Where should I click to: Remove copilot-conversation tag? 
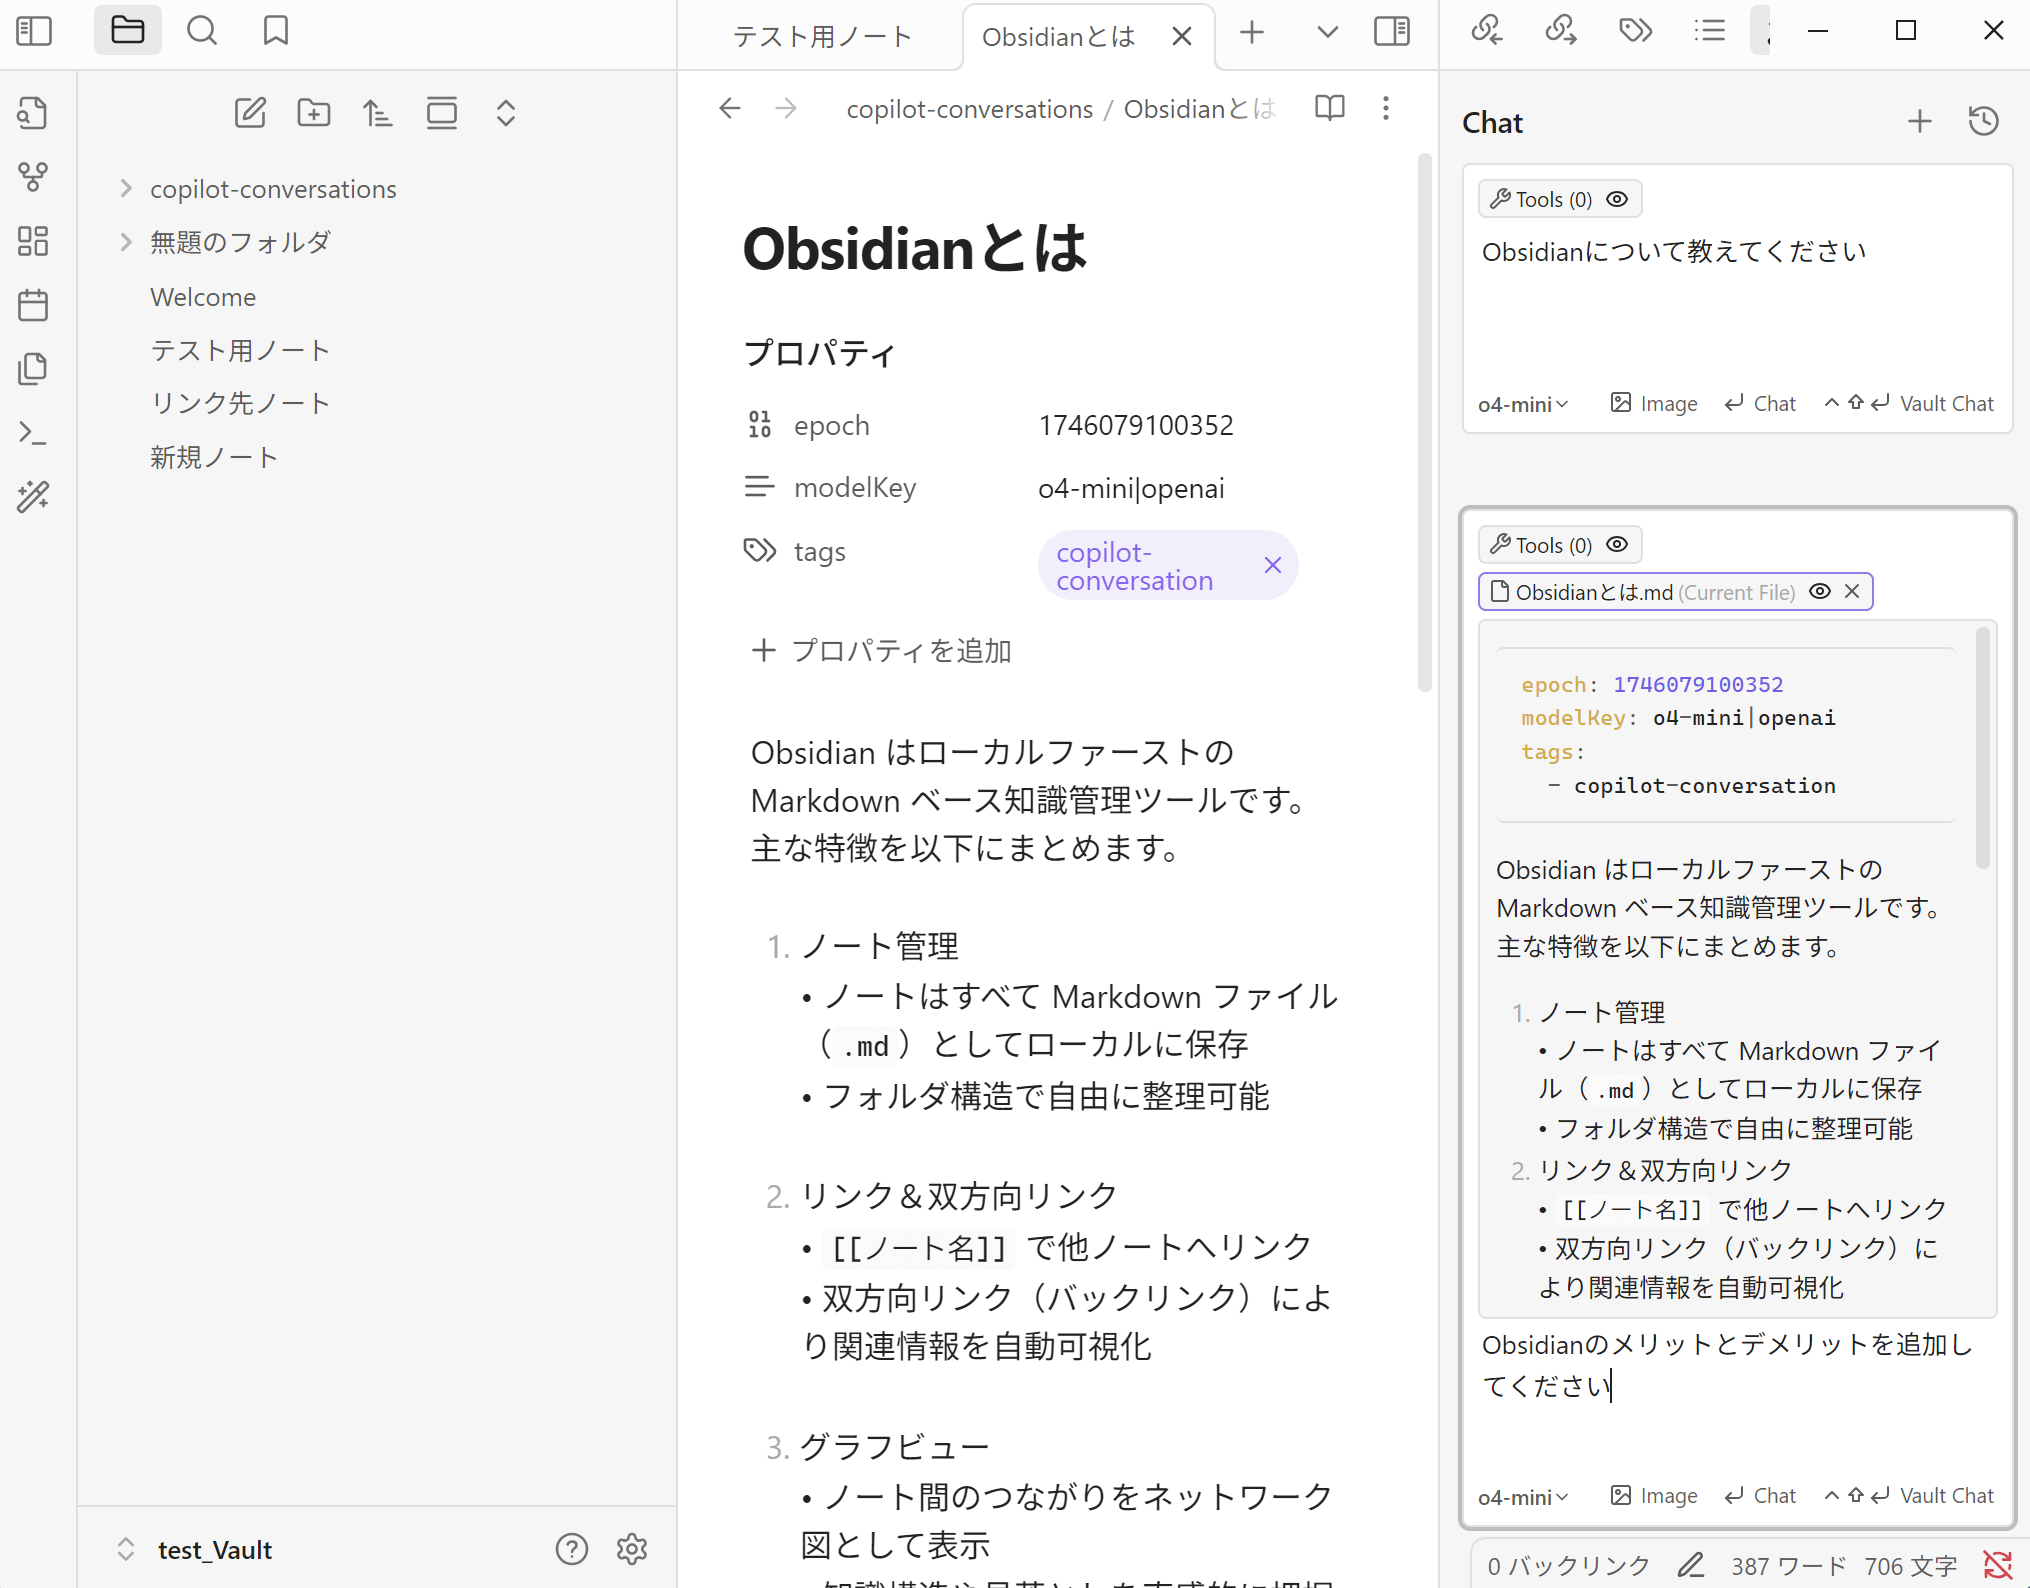pos(1273,566)
